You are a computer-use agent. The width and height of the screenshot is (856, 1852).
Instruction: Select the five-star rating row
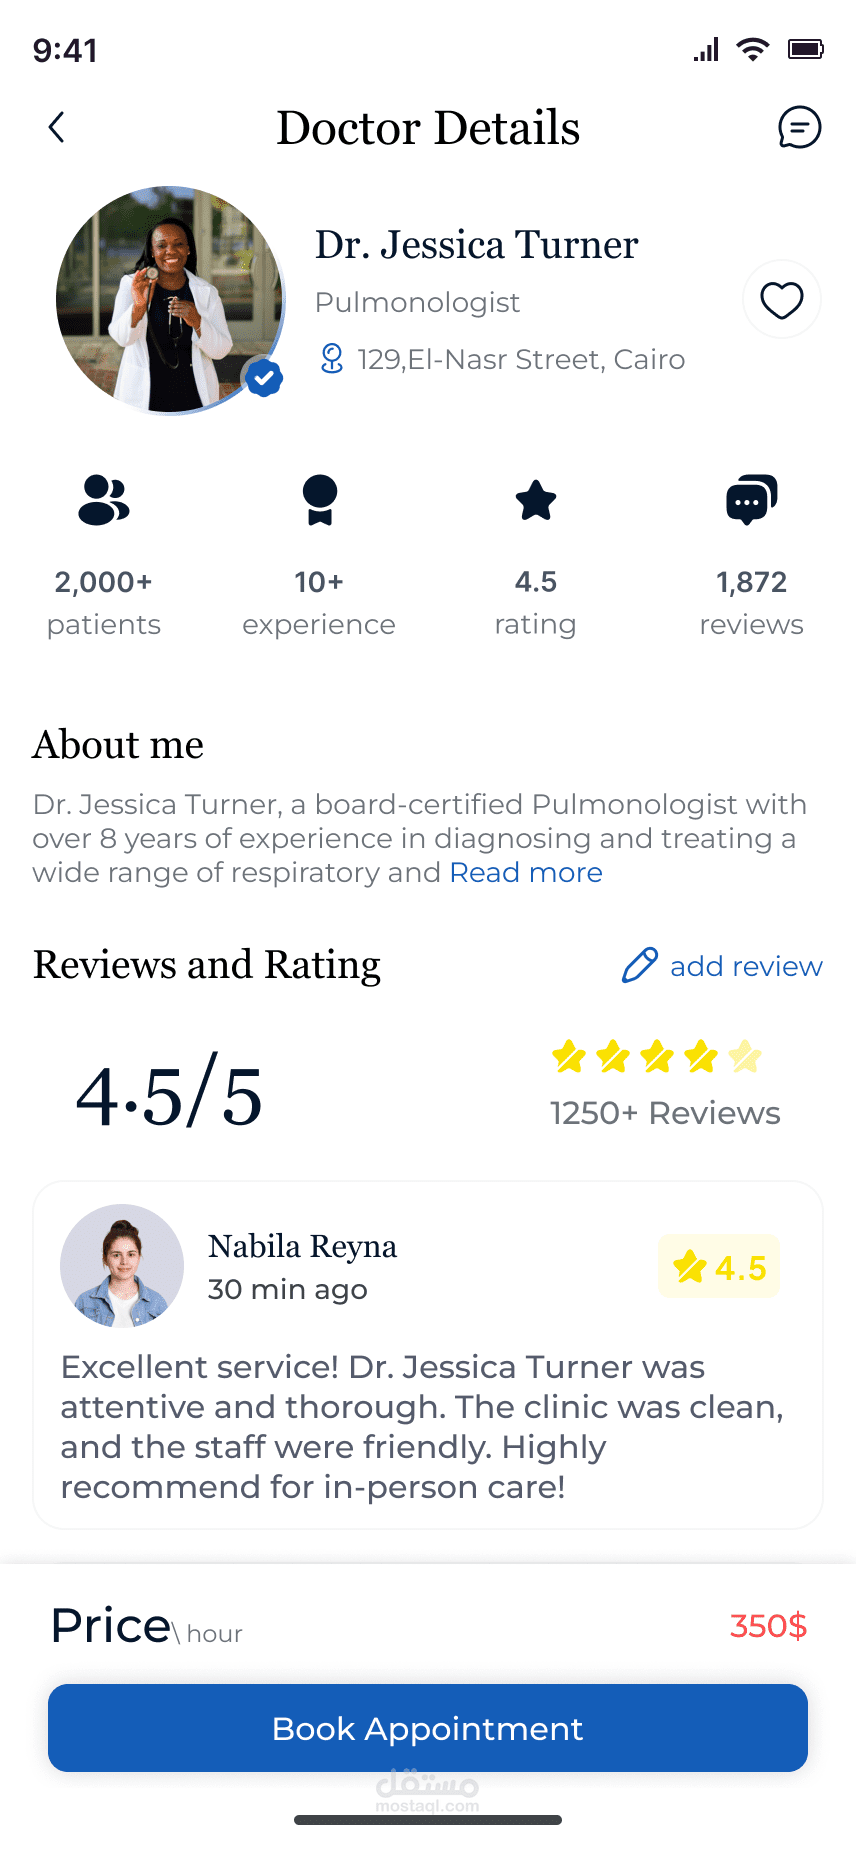tap(657, 1056)
